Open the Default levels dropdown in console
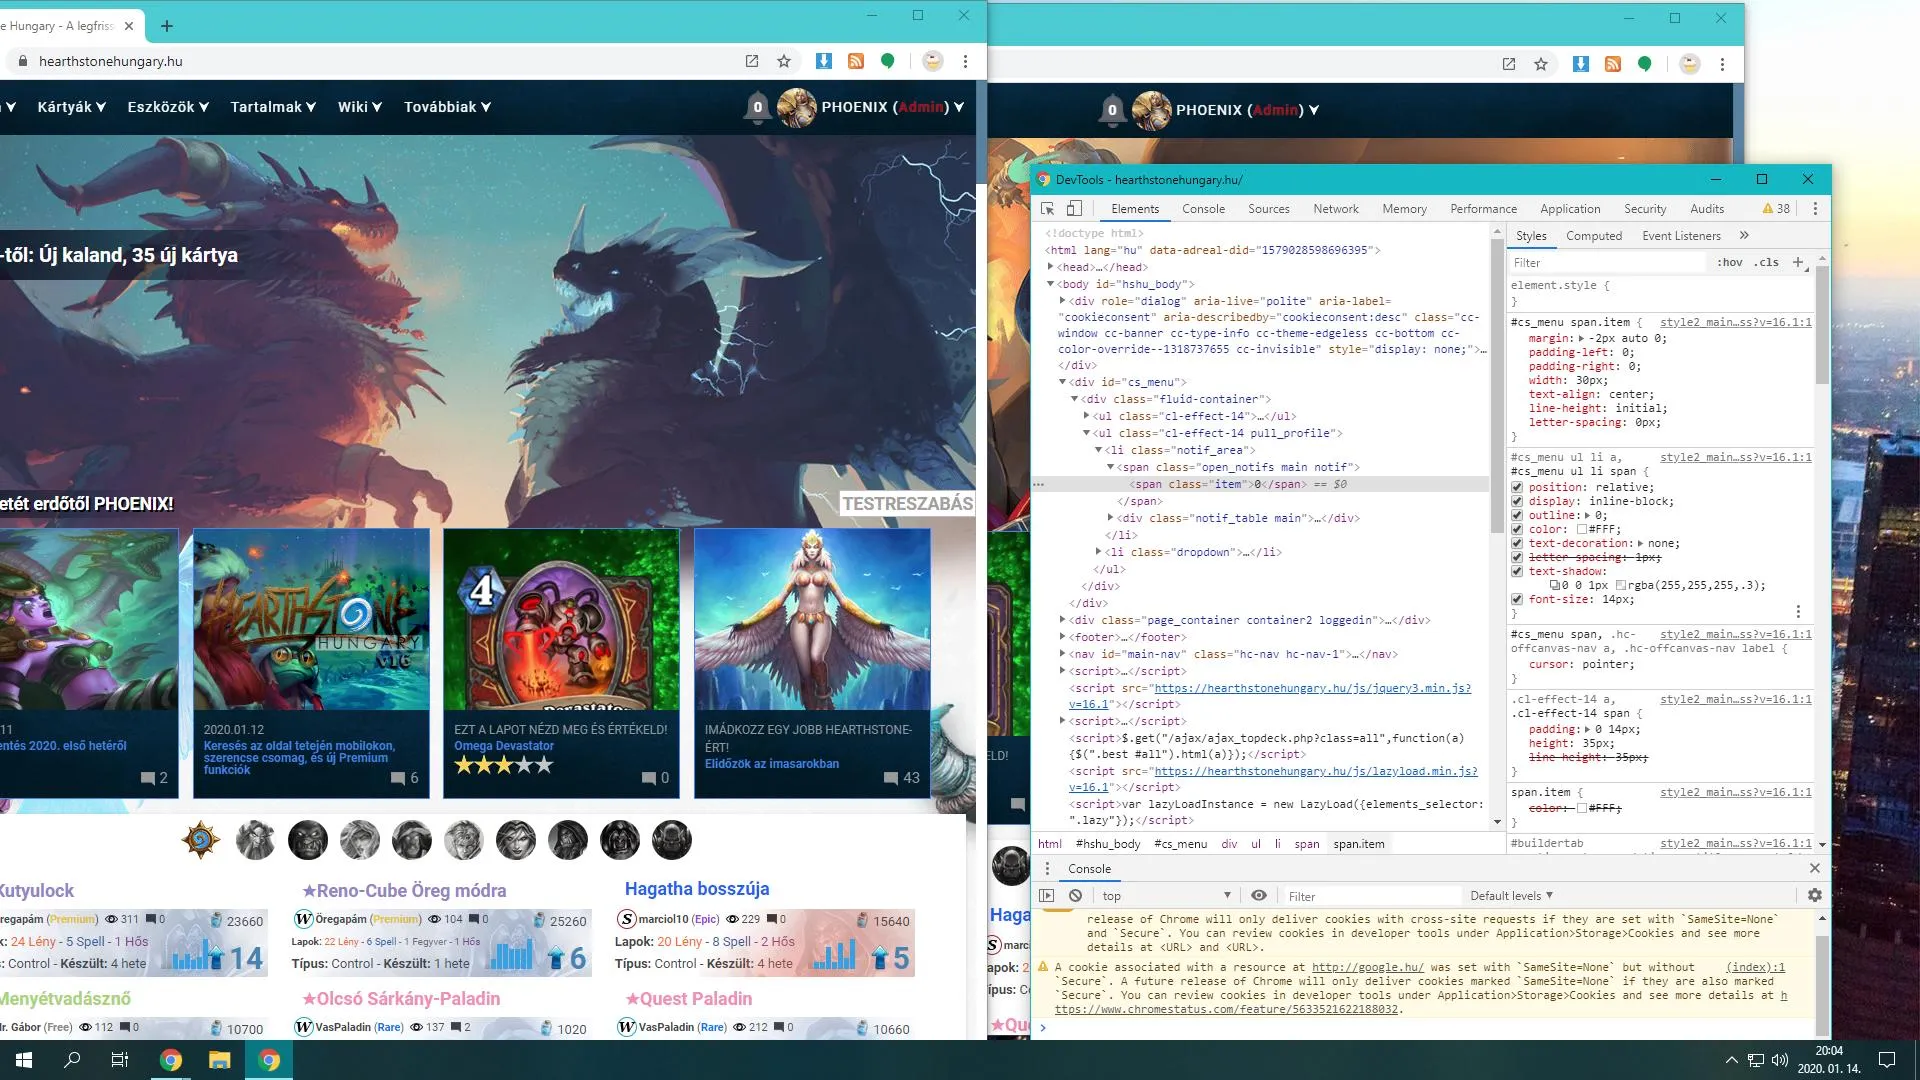This screenshot has height=1080, width=1920. (x=1511, y=896)
